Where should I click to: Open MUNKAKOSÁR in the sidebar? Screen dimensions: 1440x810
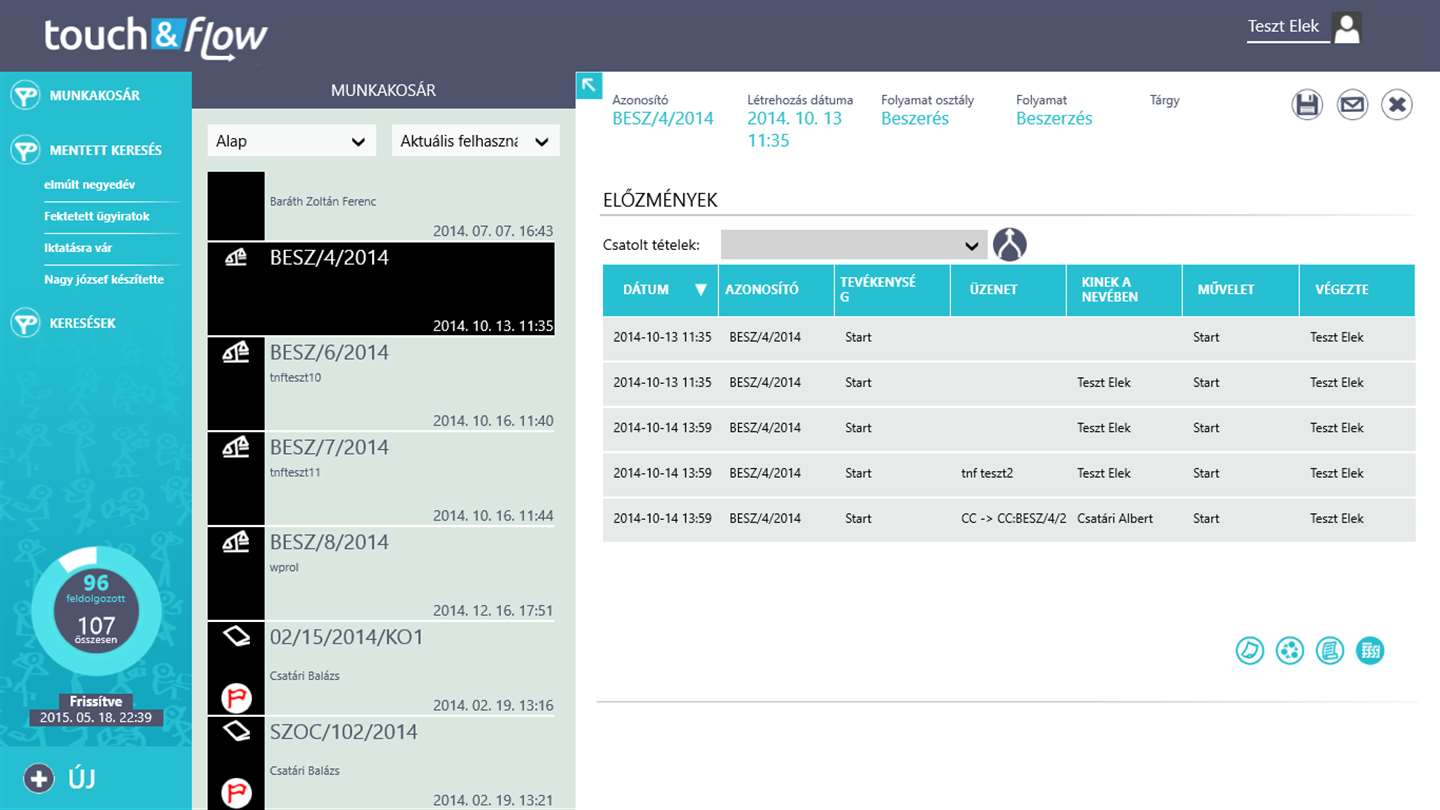point(94,96)
